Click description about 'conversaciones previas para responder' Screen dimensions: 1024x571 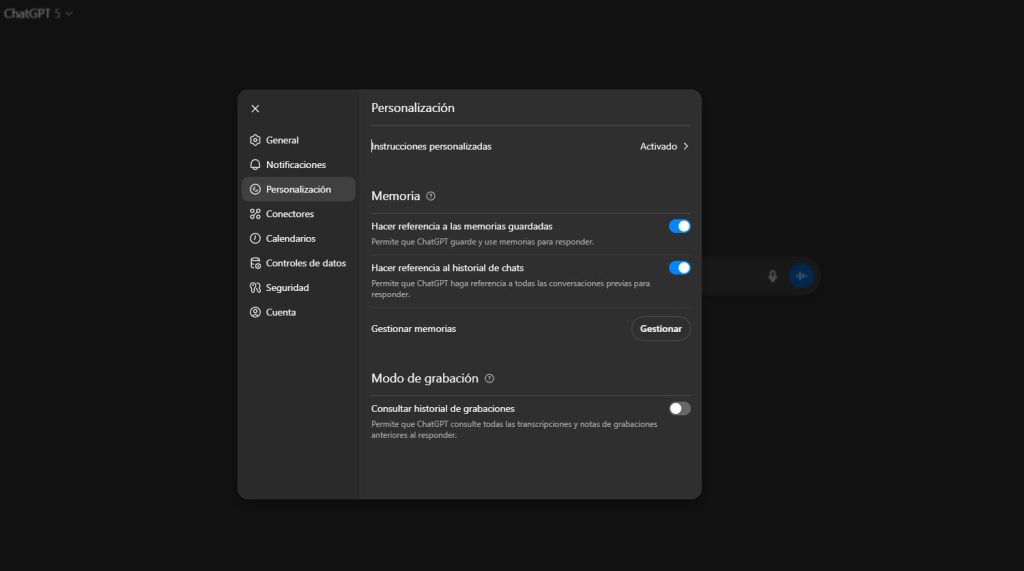point(510,289)
